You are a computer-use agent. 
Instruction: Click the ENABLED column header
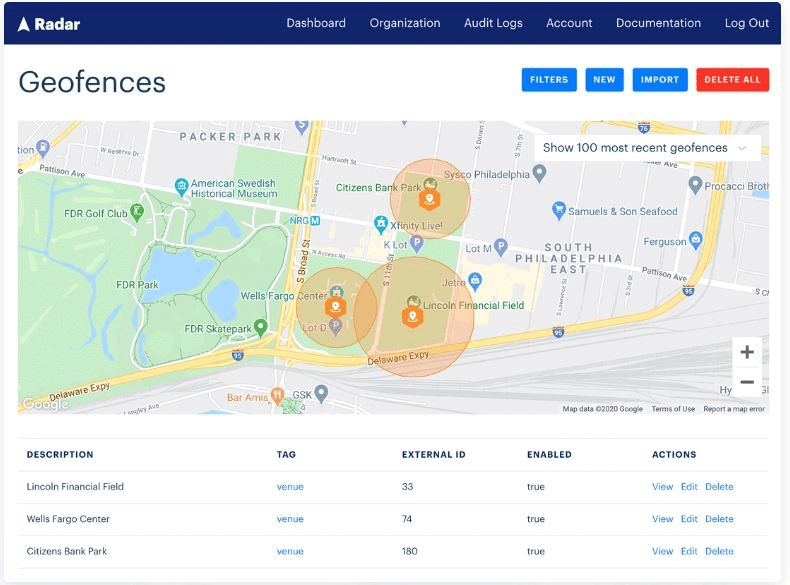click(550, 454)
